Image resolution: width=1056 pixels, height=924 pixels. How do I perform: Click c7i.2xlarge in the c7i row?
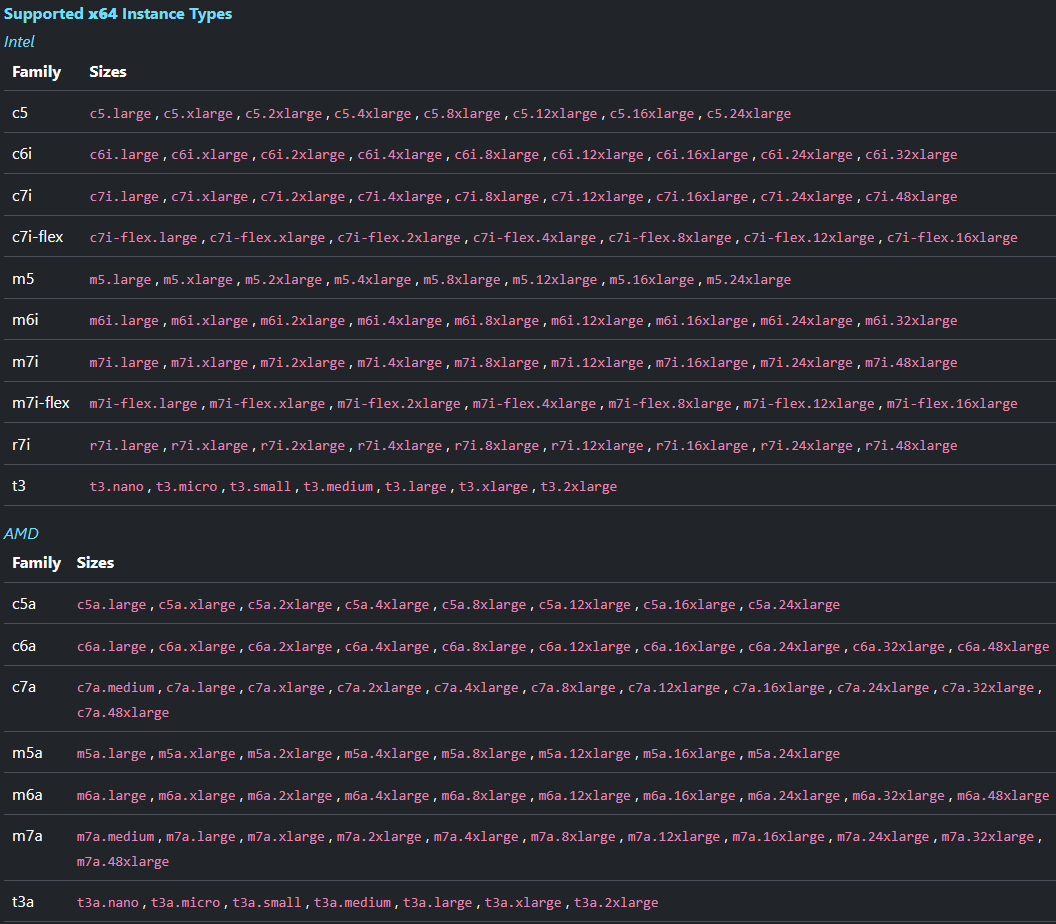(302, 197)
